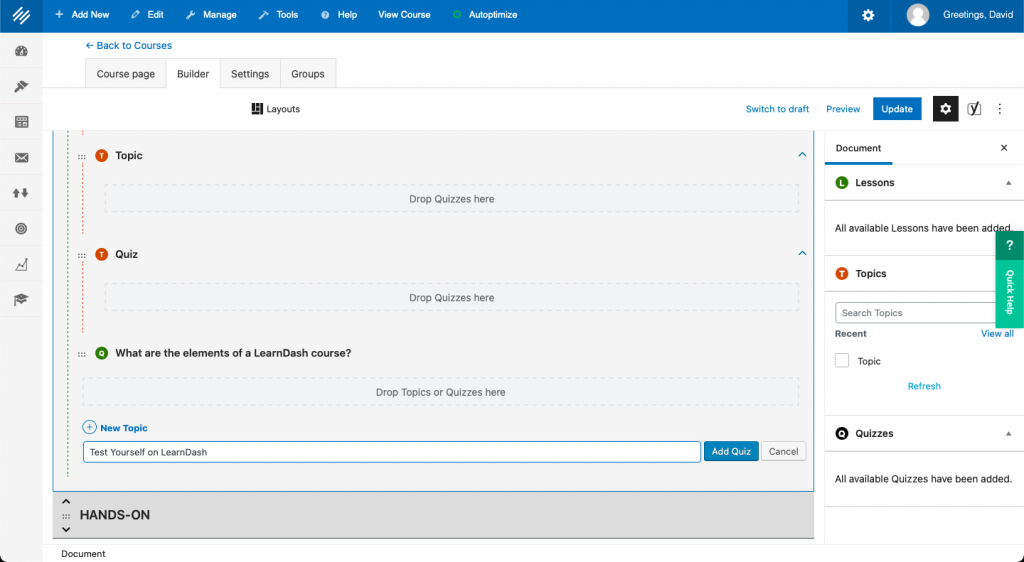Click the graduation cap icon in sidebar
This screenshot has width=1024, height=562.
tap(21, 299)
